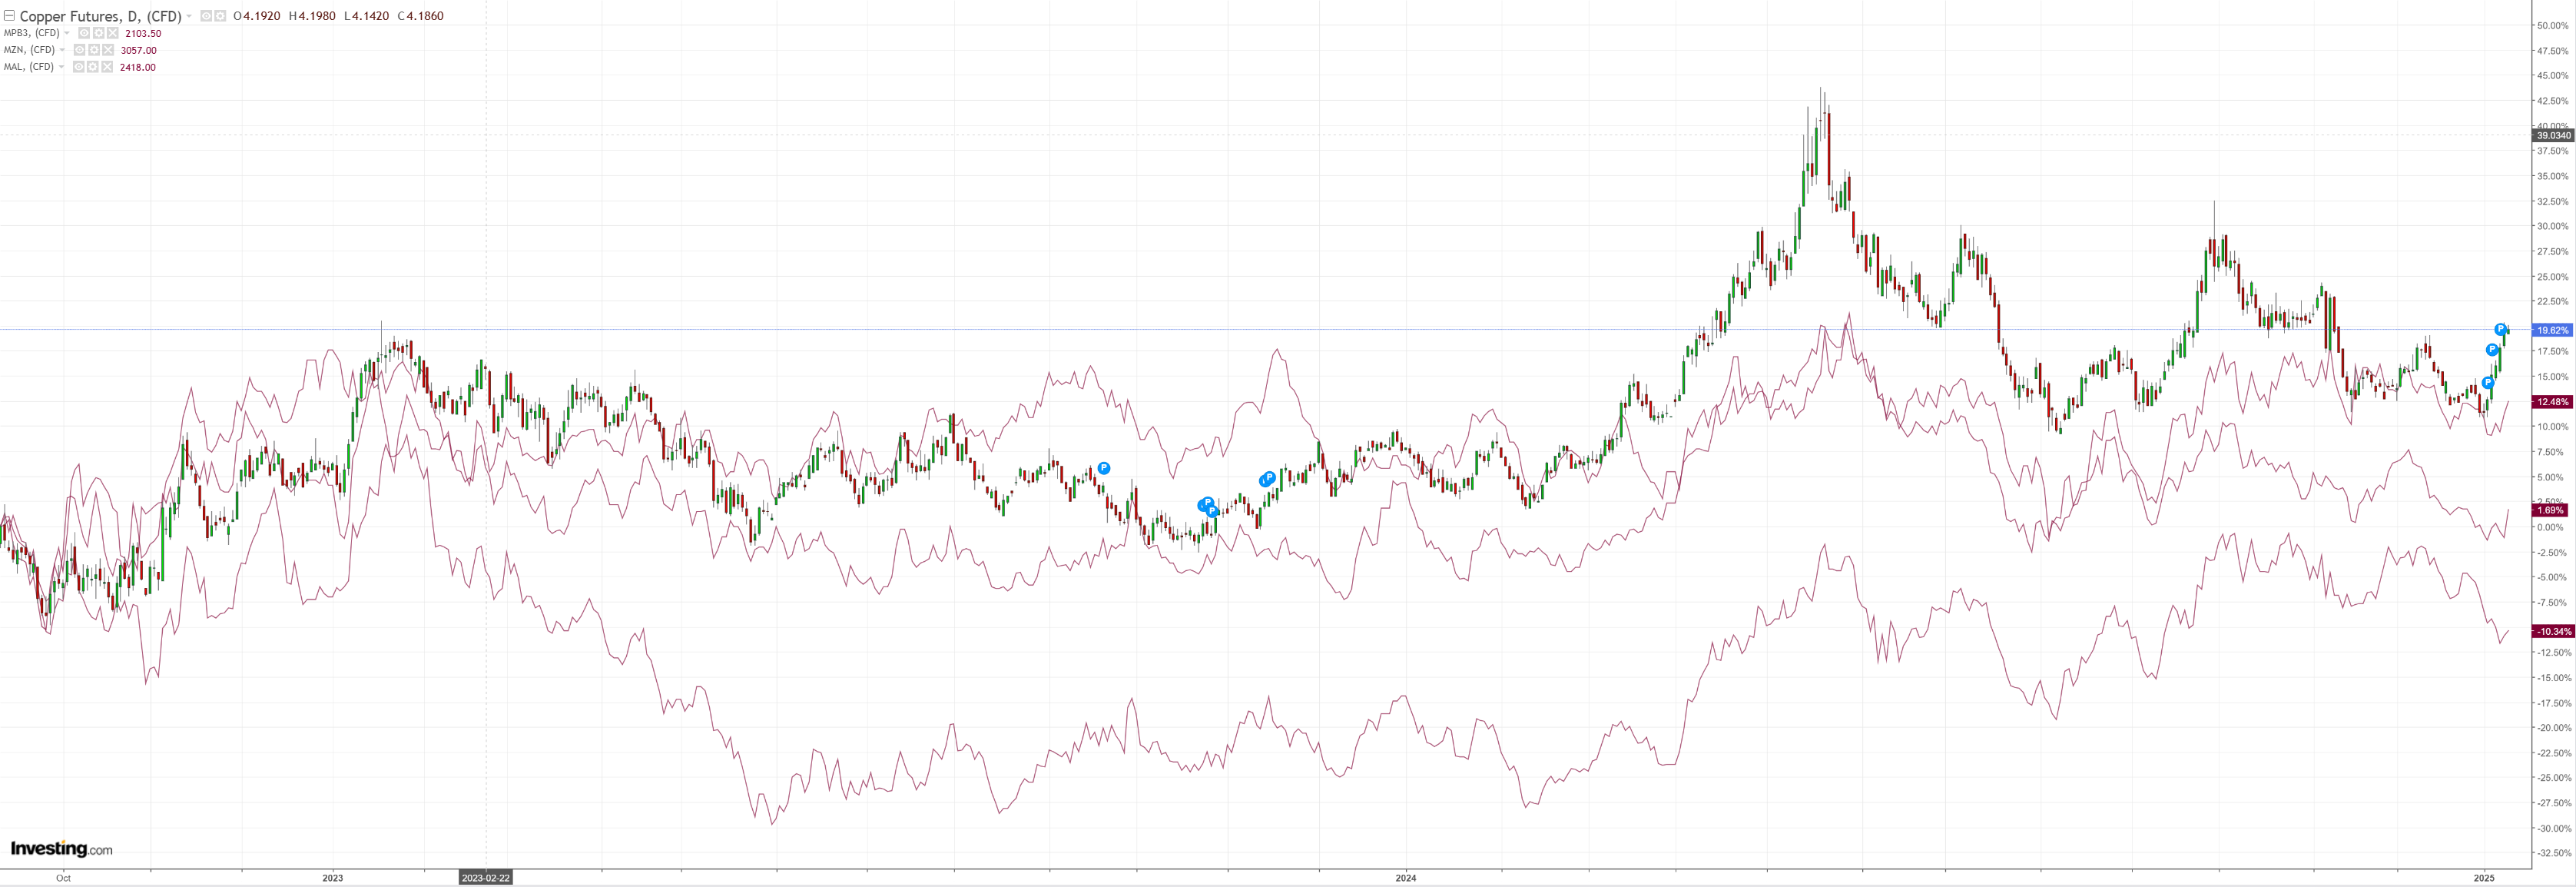The width and height of the screenshot is (2576, 887).
Task: Open MPB3 series settings gear
Action: [x=99, y=33]
